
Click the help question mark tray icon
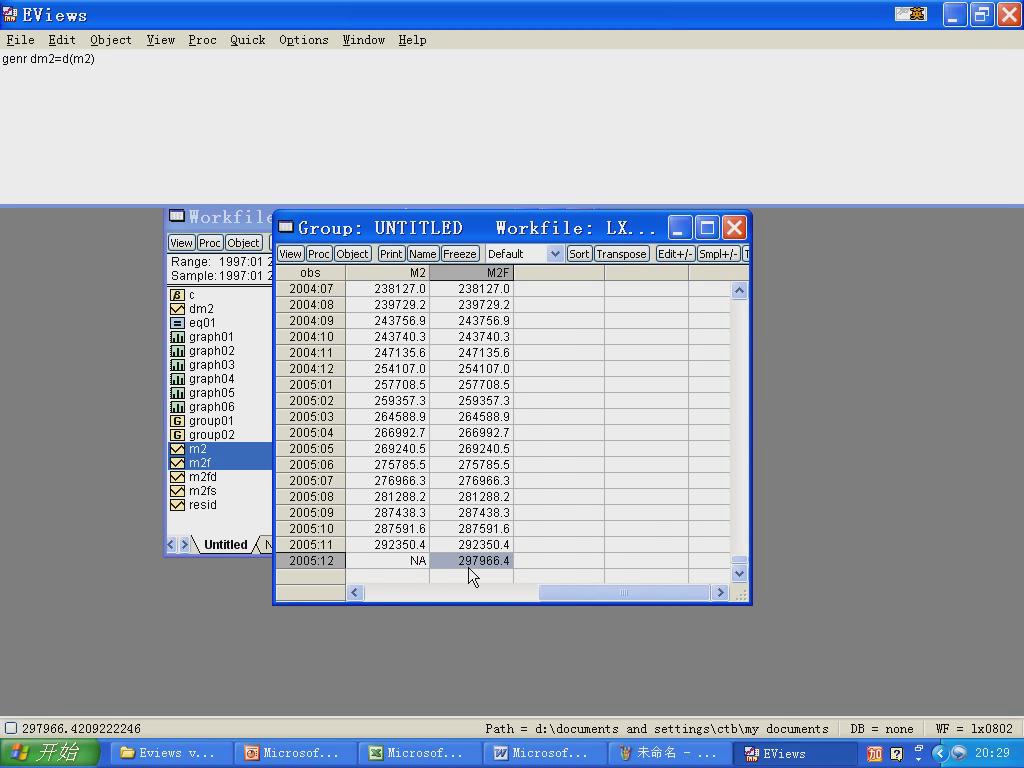pyautogui.click(x=897, y=754)
